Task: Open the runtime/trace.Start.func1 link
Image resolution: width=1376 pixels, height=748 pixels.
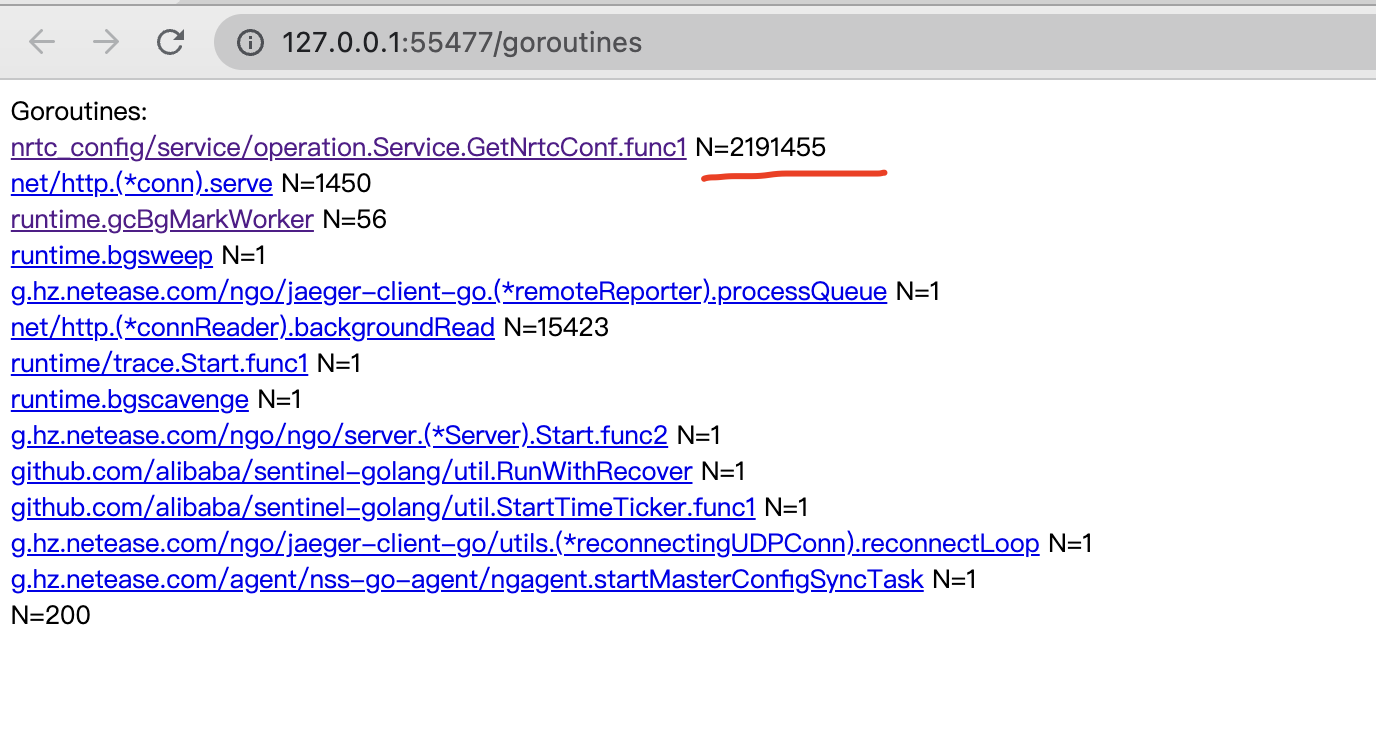Action: pos(159,364)
